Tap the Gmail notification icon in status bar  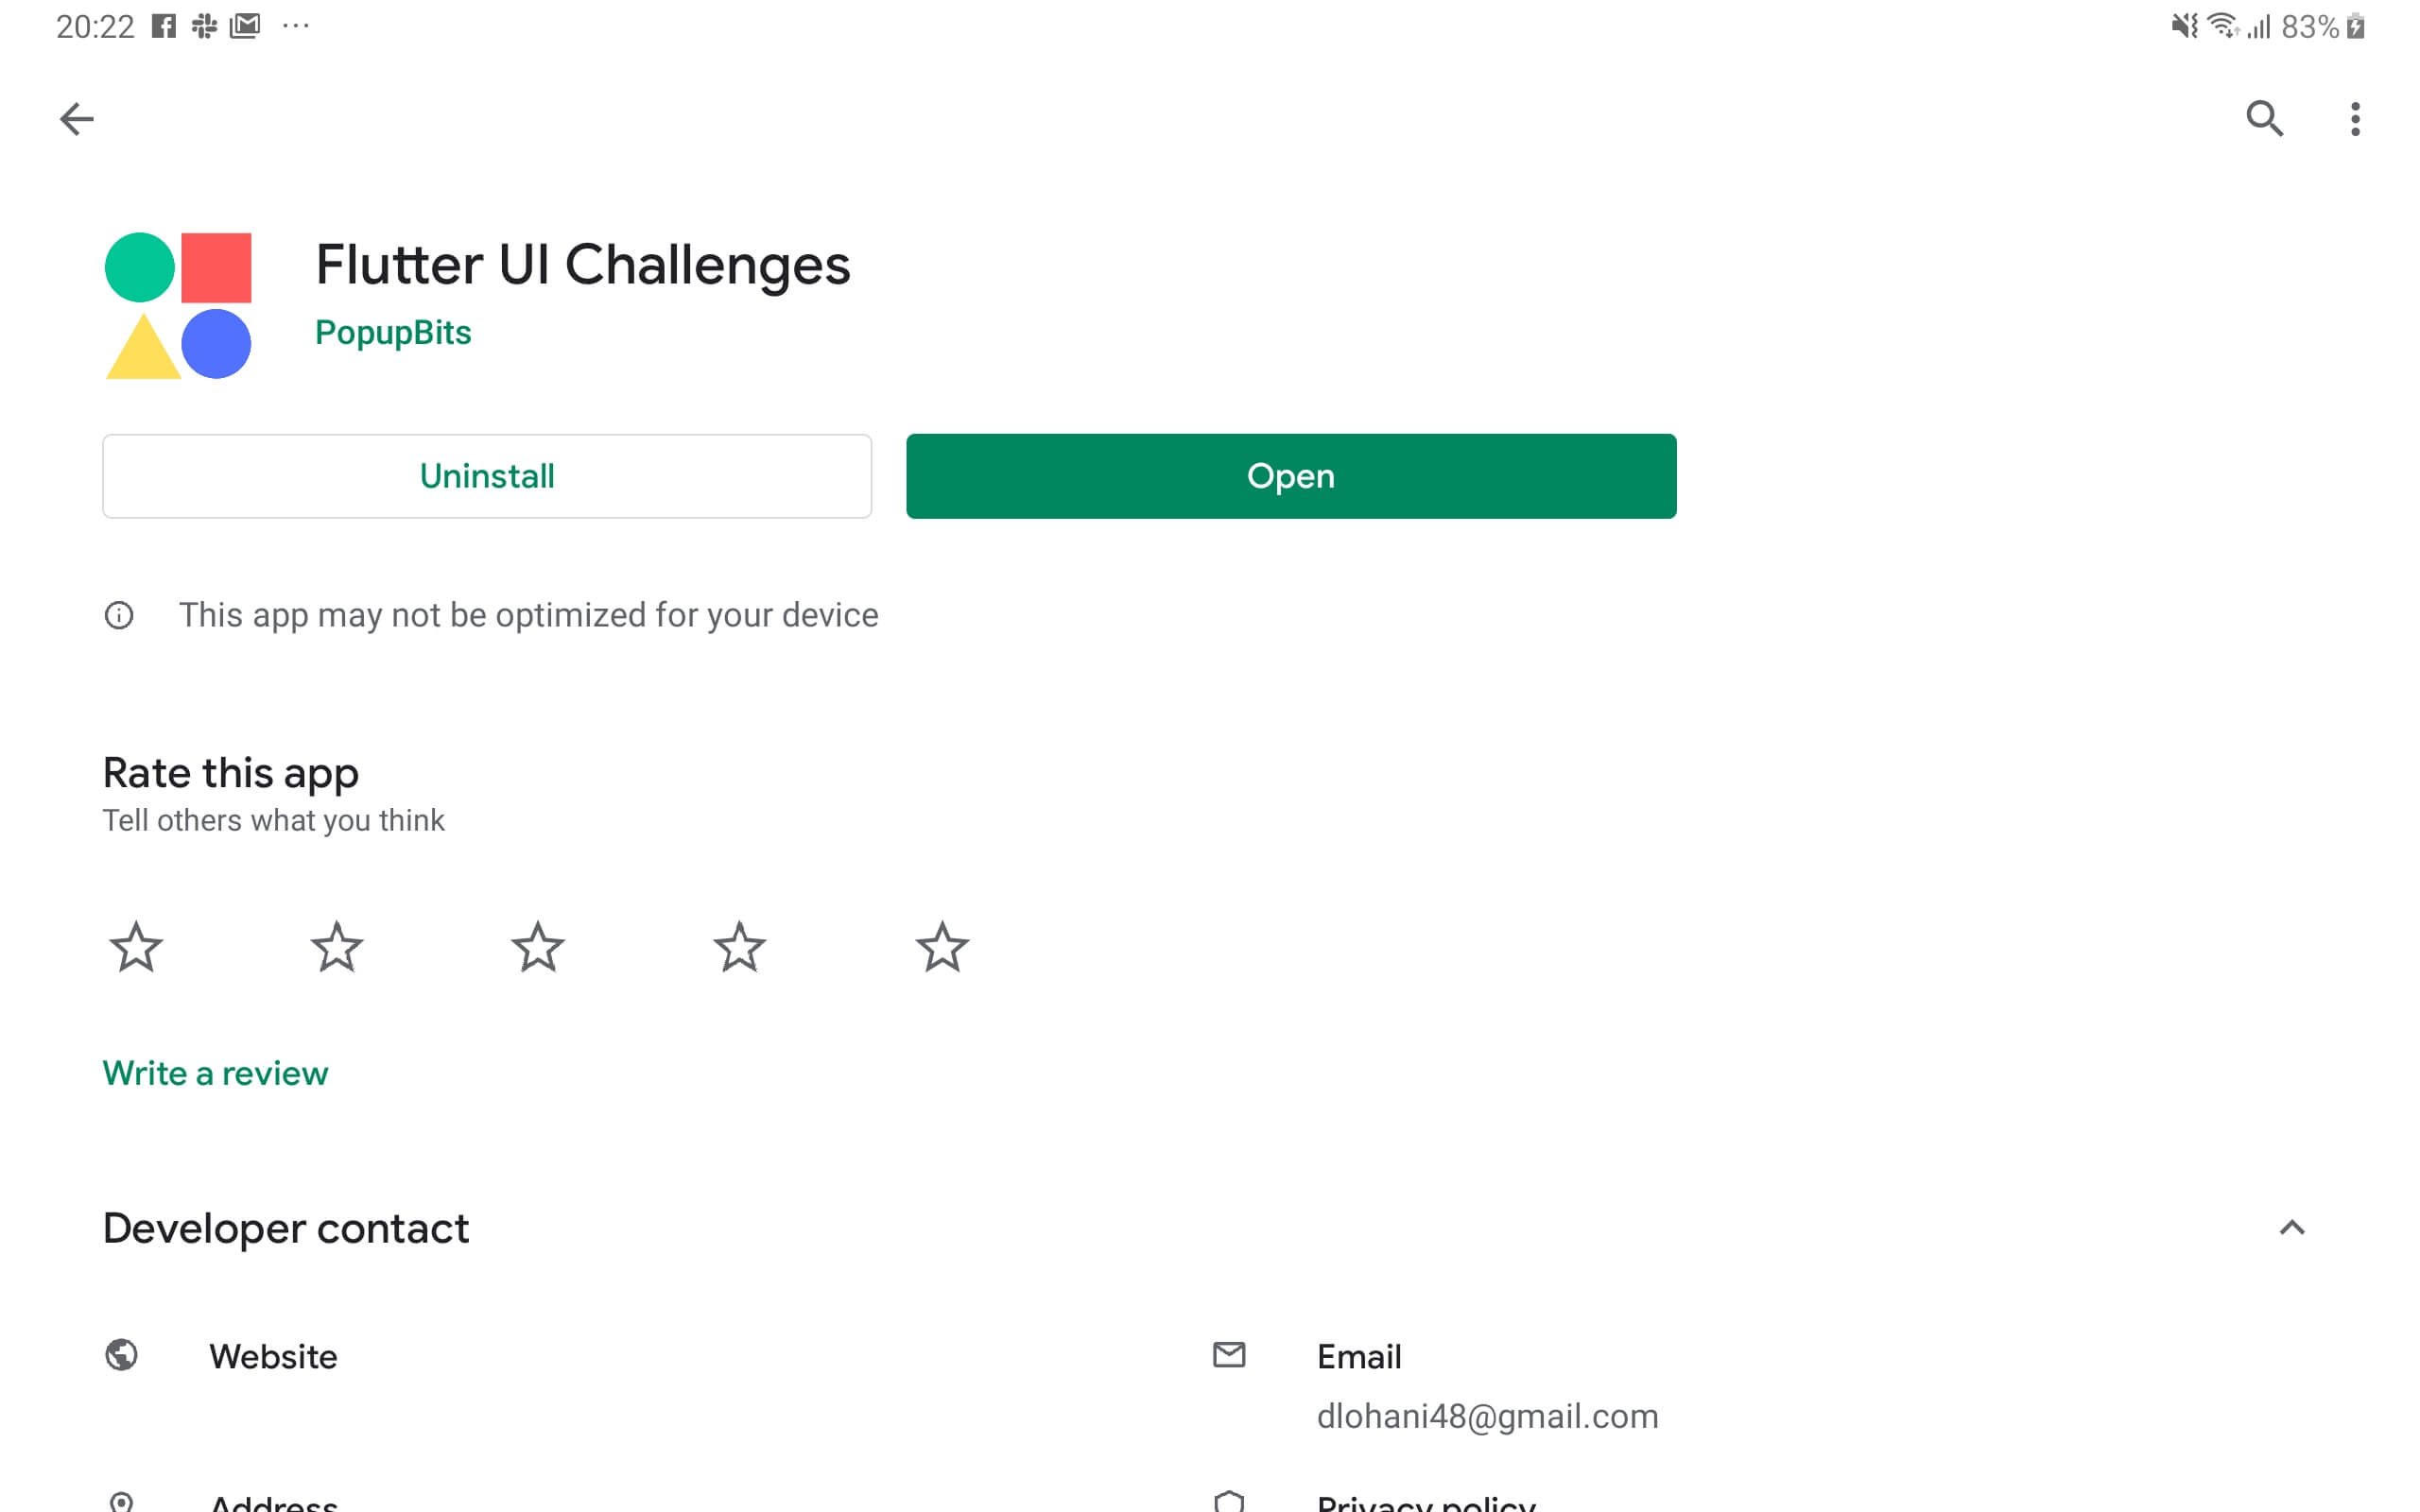[x=245, y=26]
